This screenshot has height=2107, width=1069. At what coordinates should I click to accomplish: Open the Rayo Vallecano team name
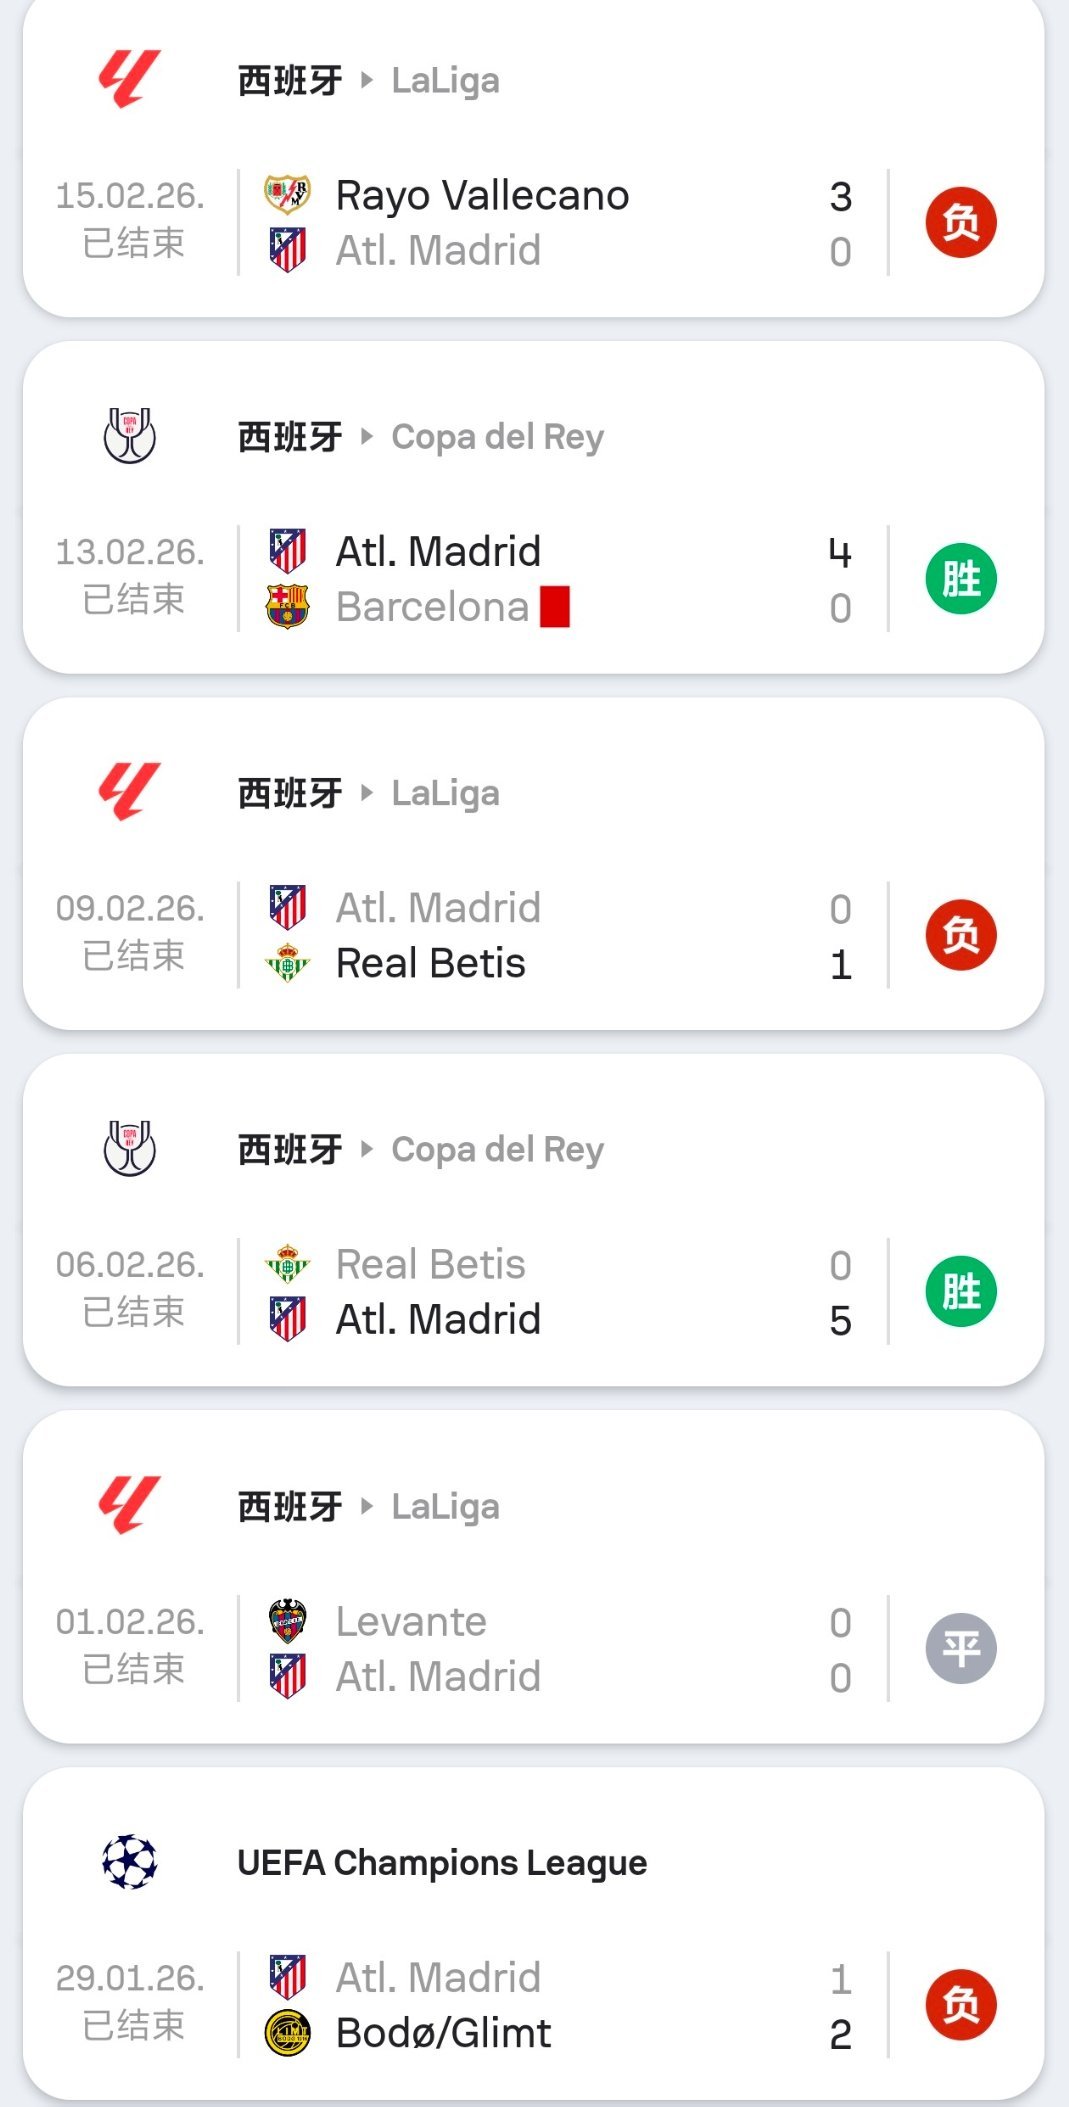482,195
